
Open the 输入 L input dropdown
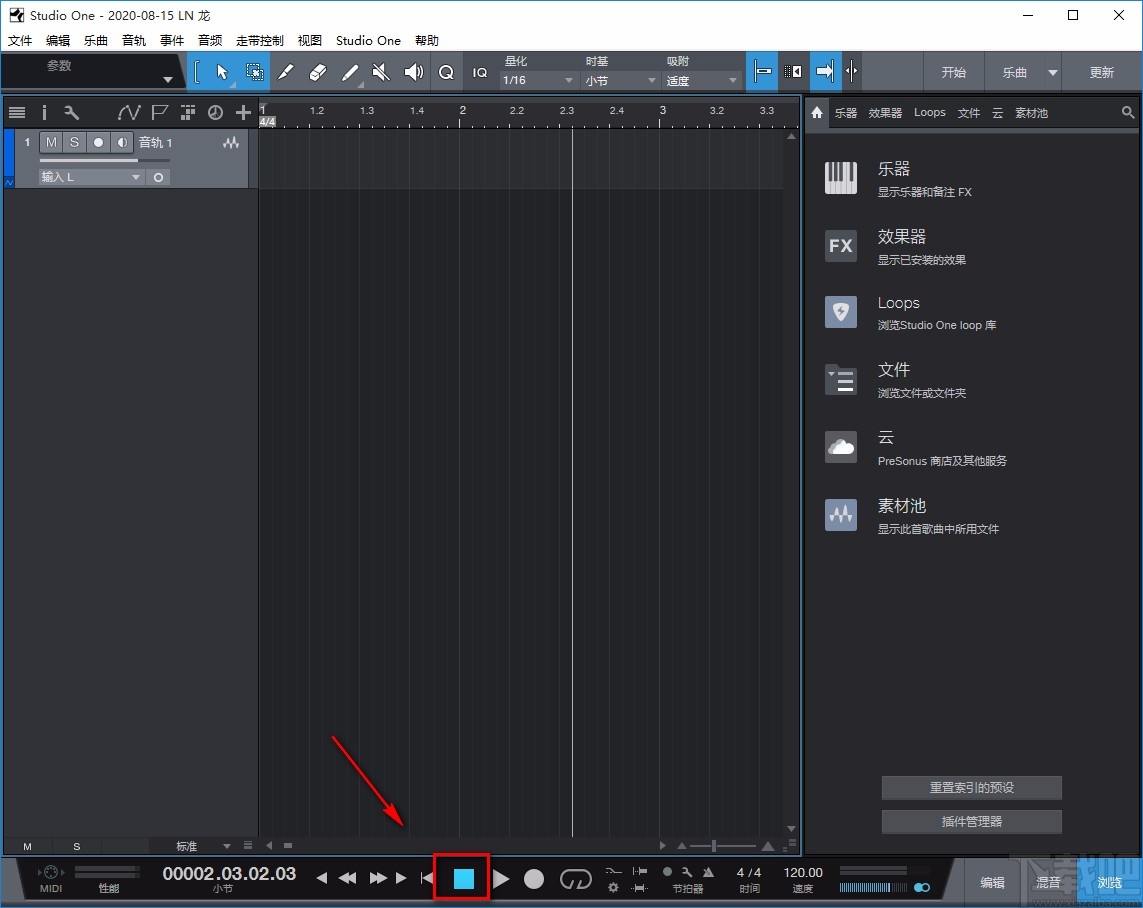[91, 177]
